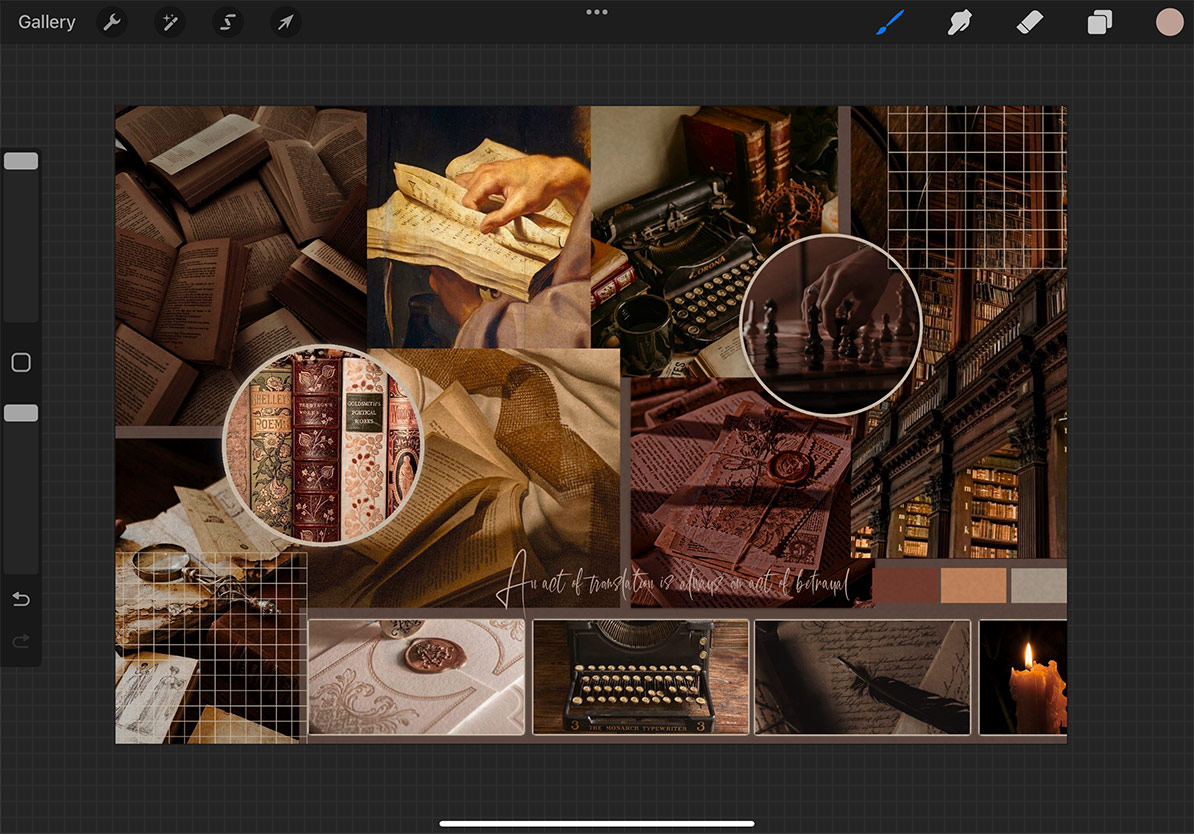1194x834 pixels.
Task: Select the Smudge tool
Action: tap(960, 22)
